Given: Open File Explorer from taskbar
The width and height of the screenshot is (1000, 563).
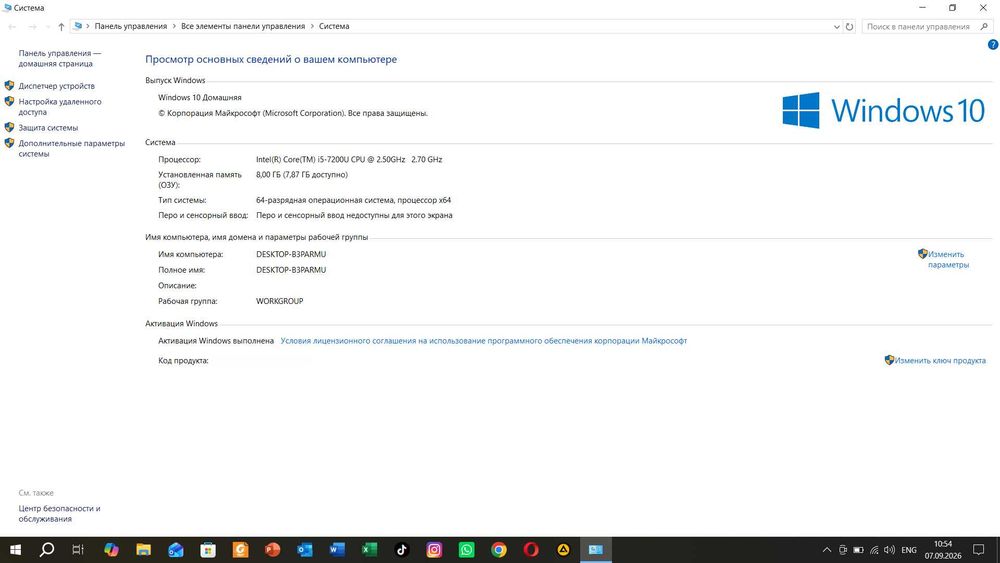Looking at the screenshot, I should pyautogui.click(x=143, y=550).
